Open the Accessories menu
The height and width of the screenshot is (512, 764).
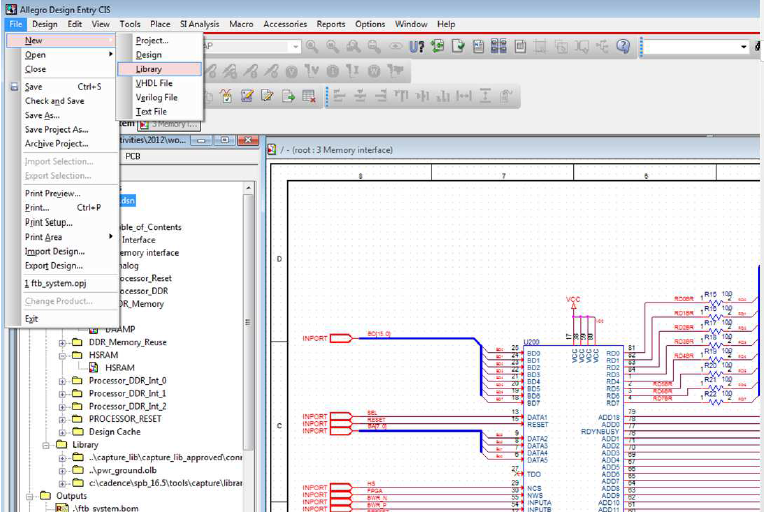point(285,24)
